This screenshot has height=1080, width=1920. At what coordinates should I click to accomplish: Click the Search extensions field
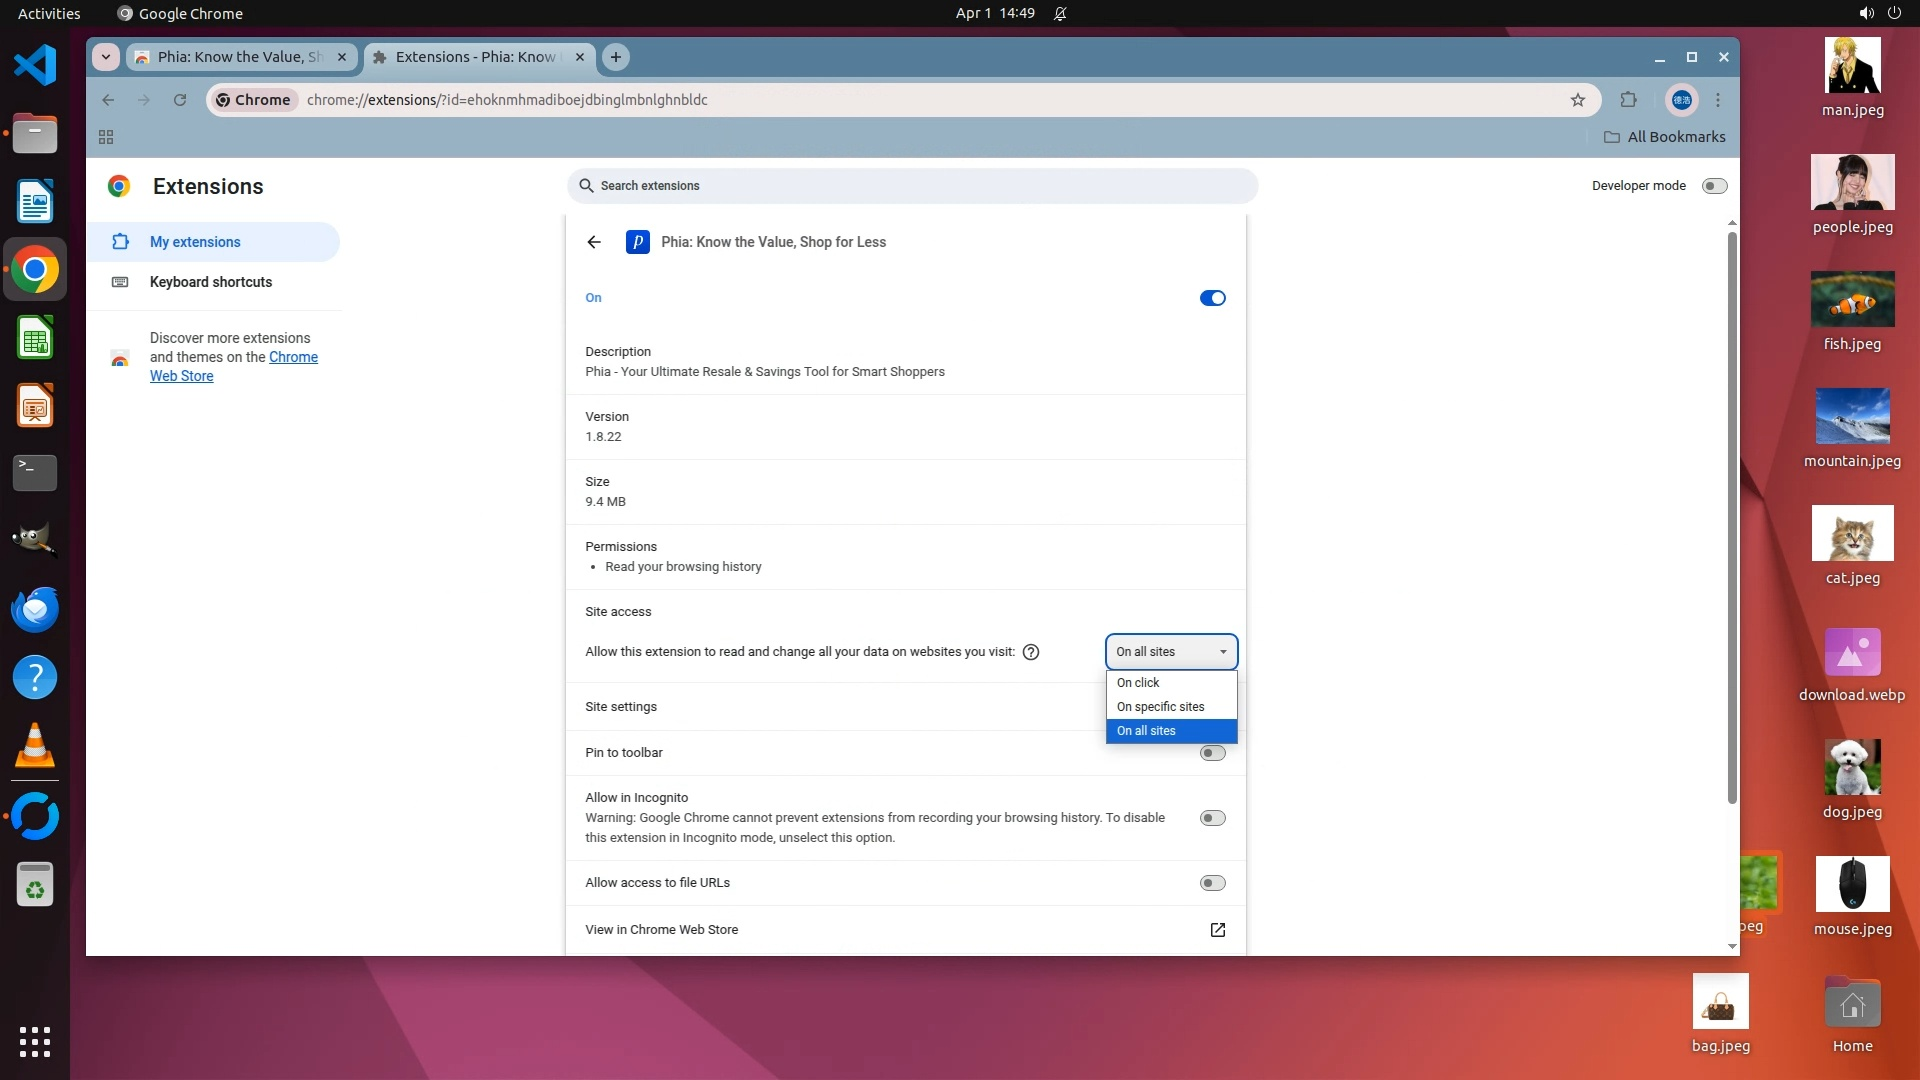point(912,186)
